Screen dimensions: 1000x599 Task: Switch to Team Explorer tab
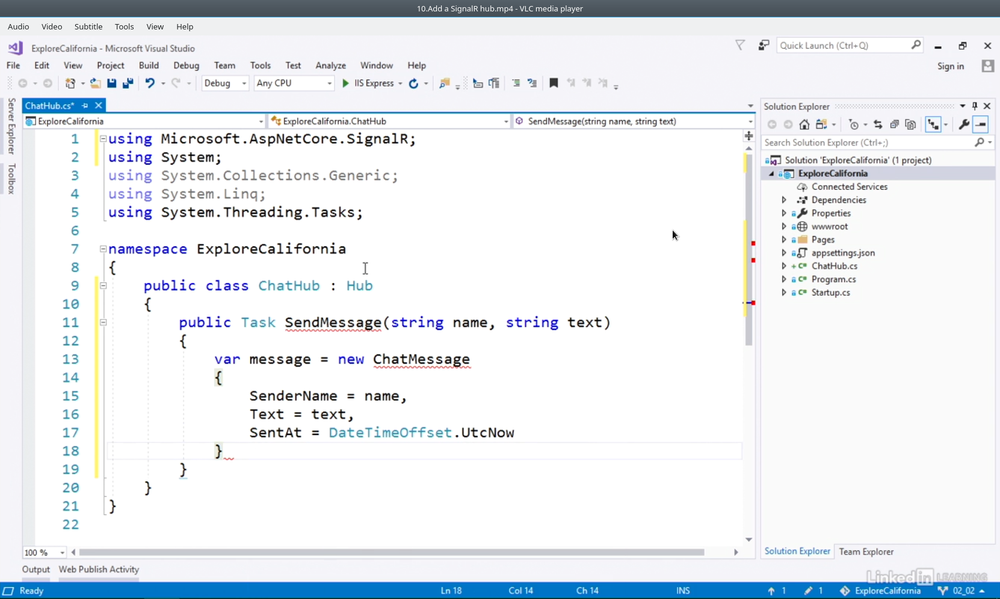click(866, 552)
